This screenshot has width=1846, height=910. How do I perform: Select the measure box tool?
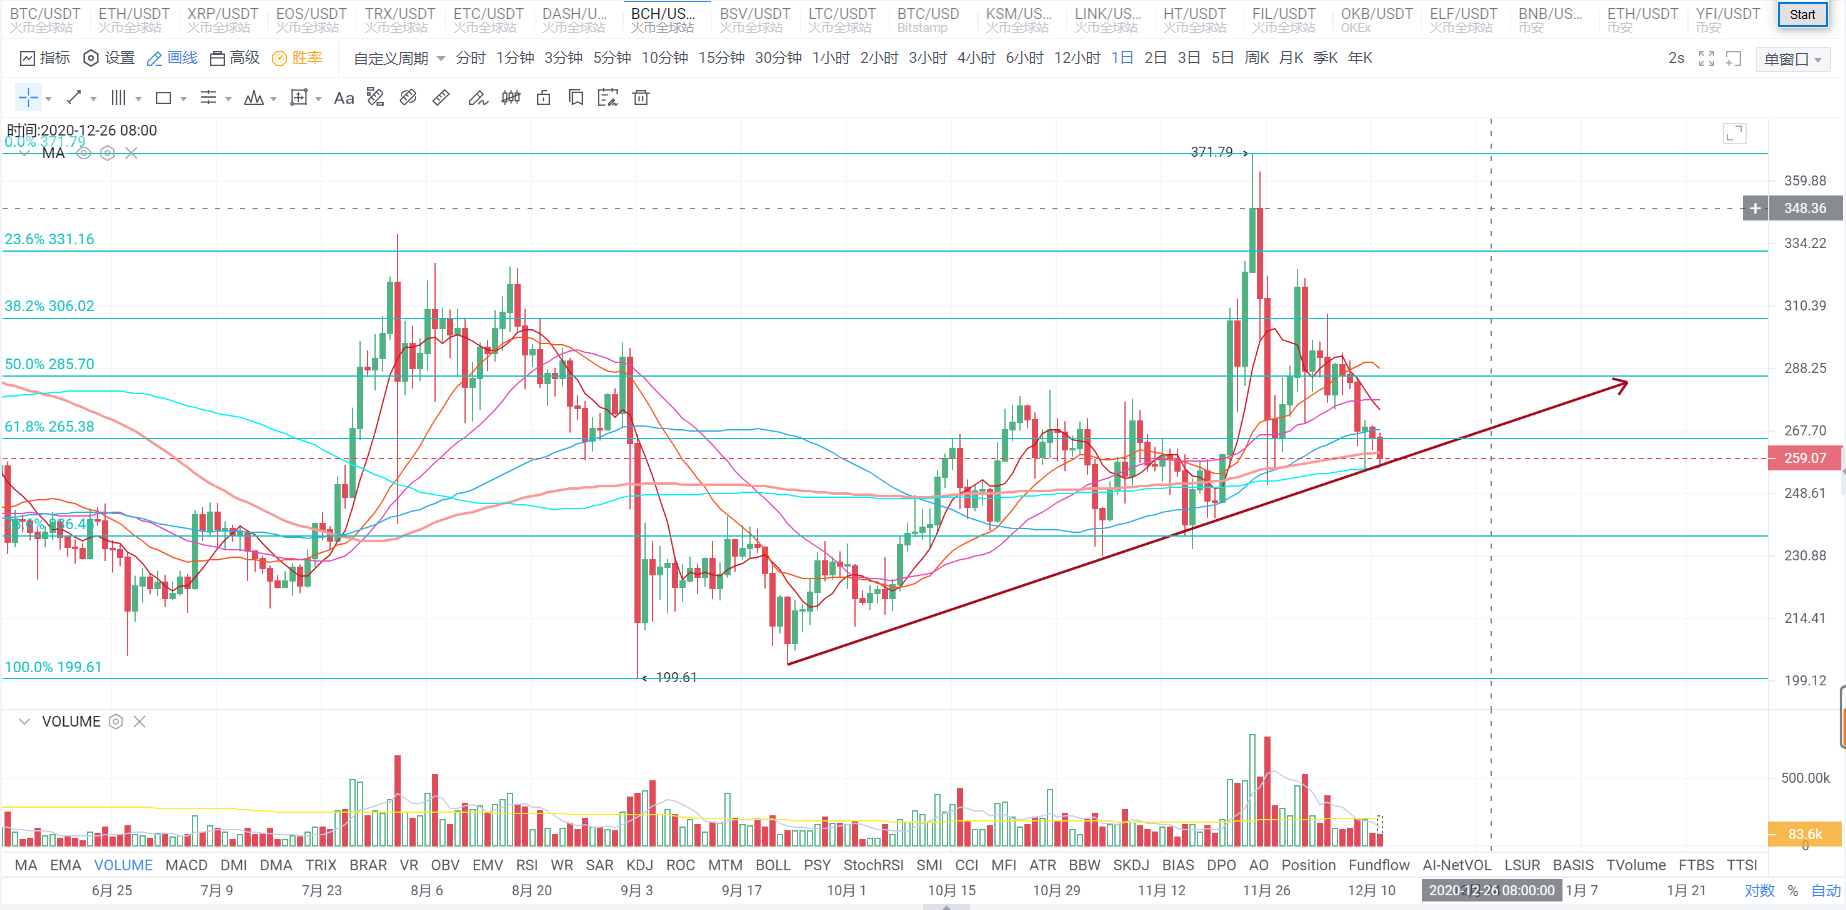coord(298,97)
